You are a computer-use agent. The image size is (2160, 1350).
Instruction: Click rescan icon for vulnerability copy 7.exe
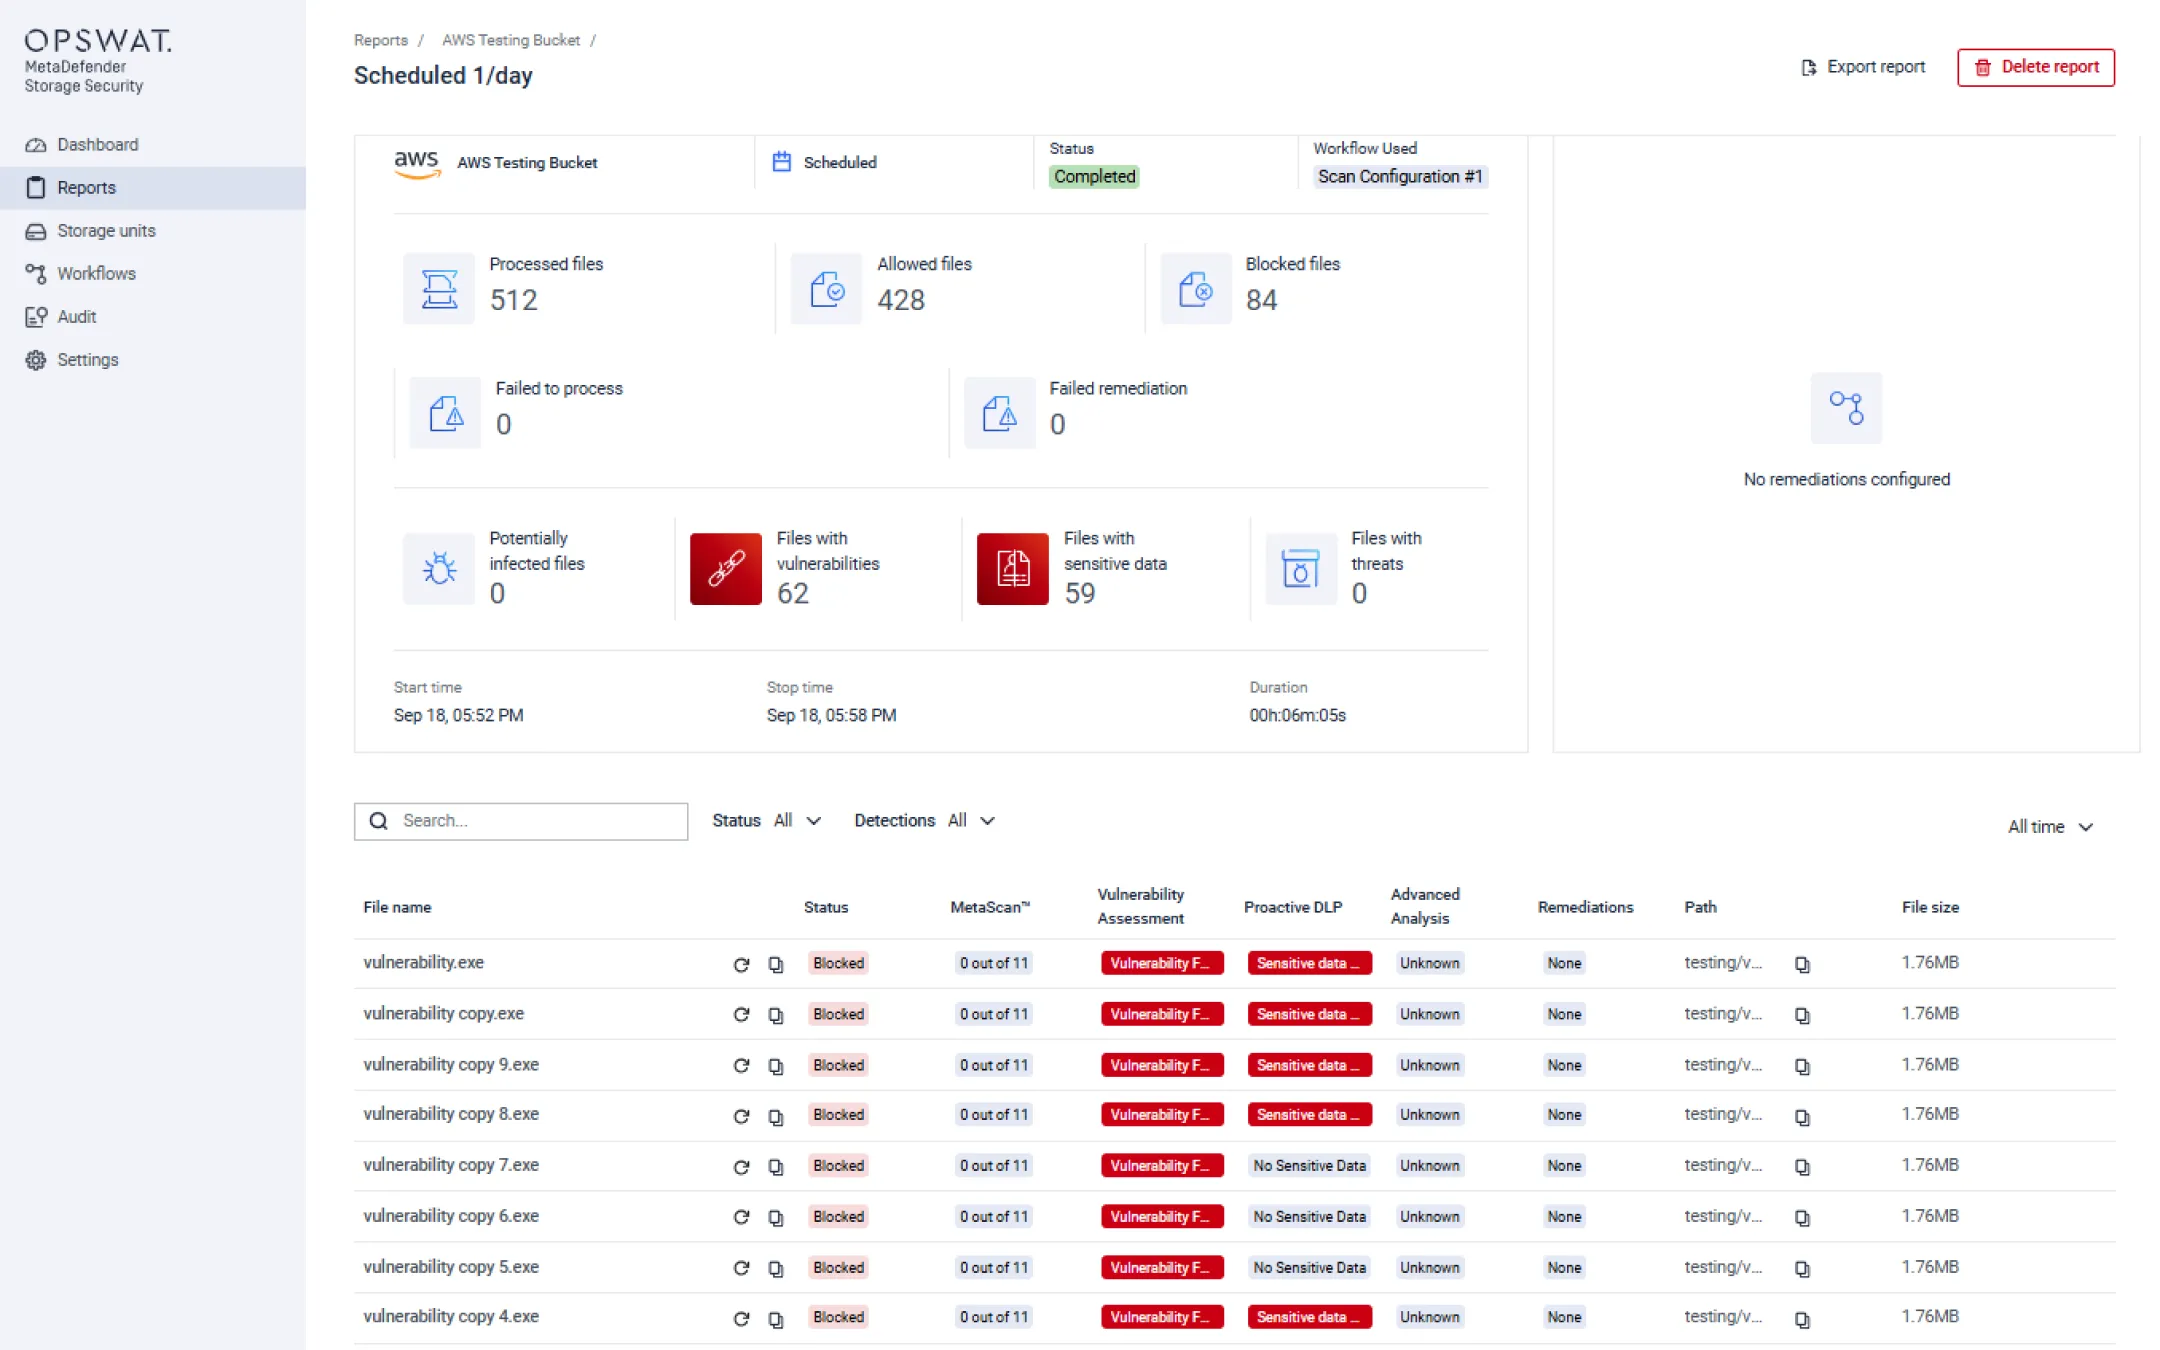click(x=741, y=1167)
